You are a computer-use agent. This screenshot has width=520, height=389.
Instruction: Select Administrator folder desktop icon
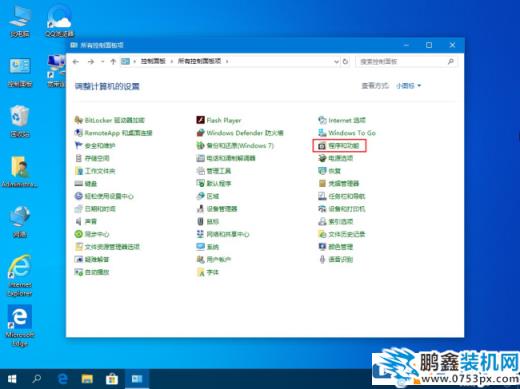coord(20,172)
